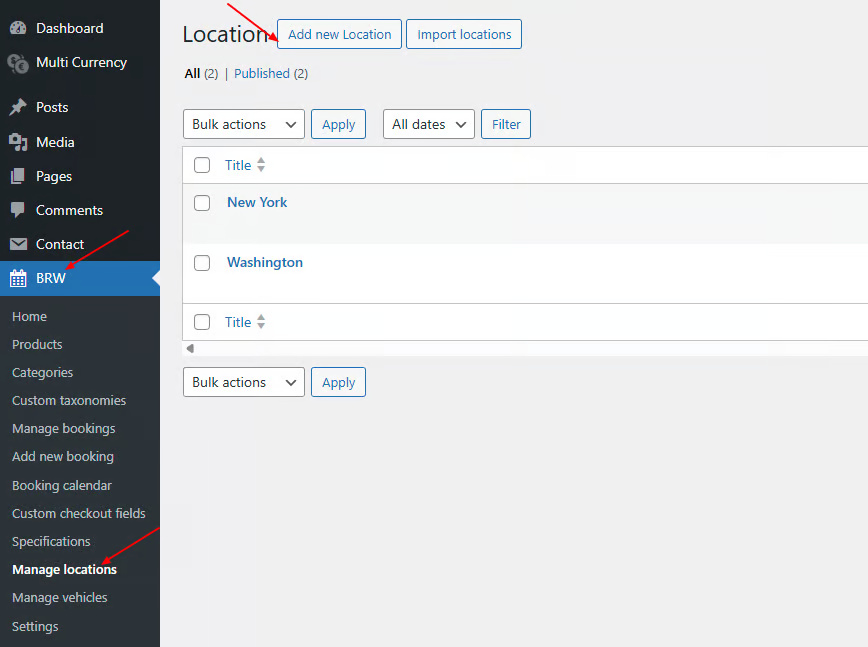
Task: Open the top Bulk actions dropdown
Action: coord(243,124)
